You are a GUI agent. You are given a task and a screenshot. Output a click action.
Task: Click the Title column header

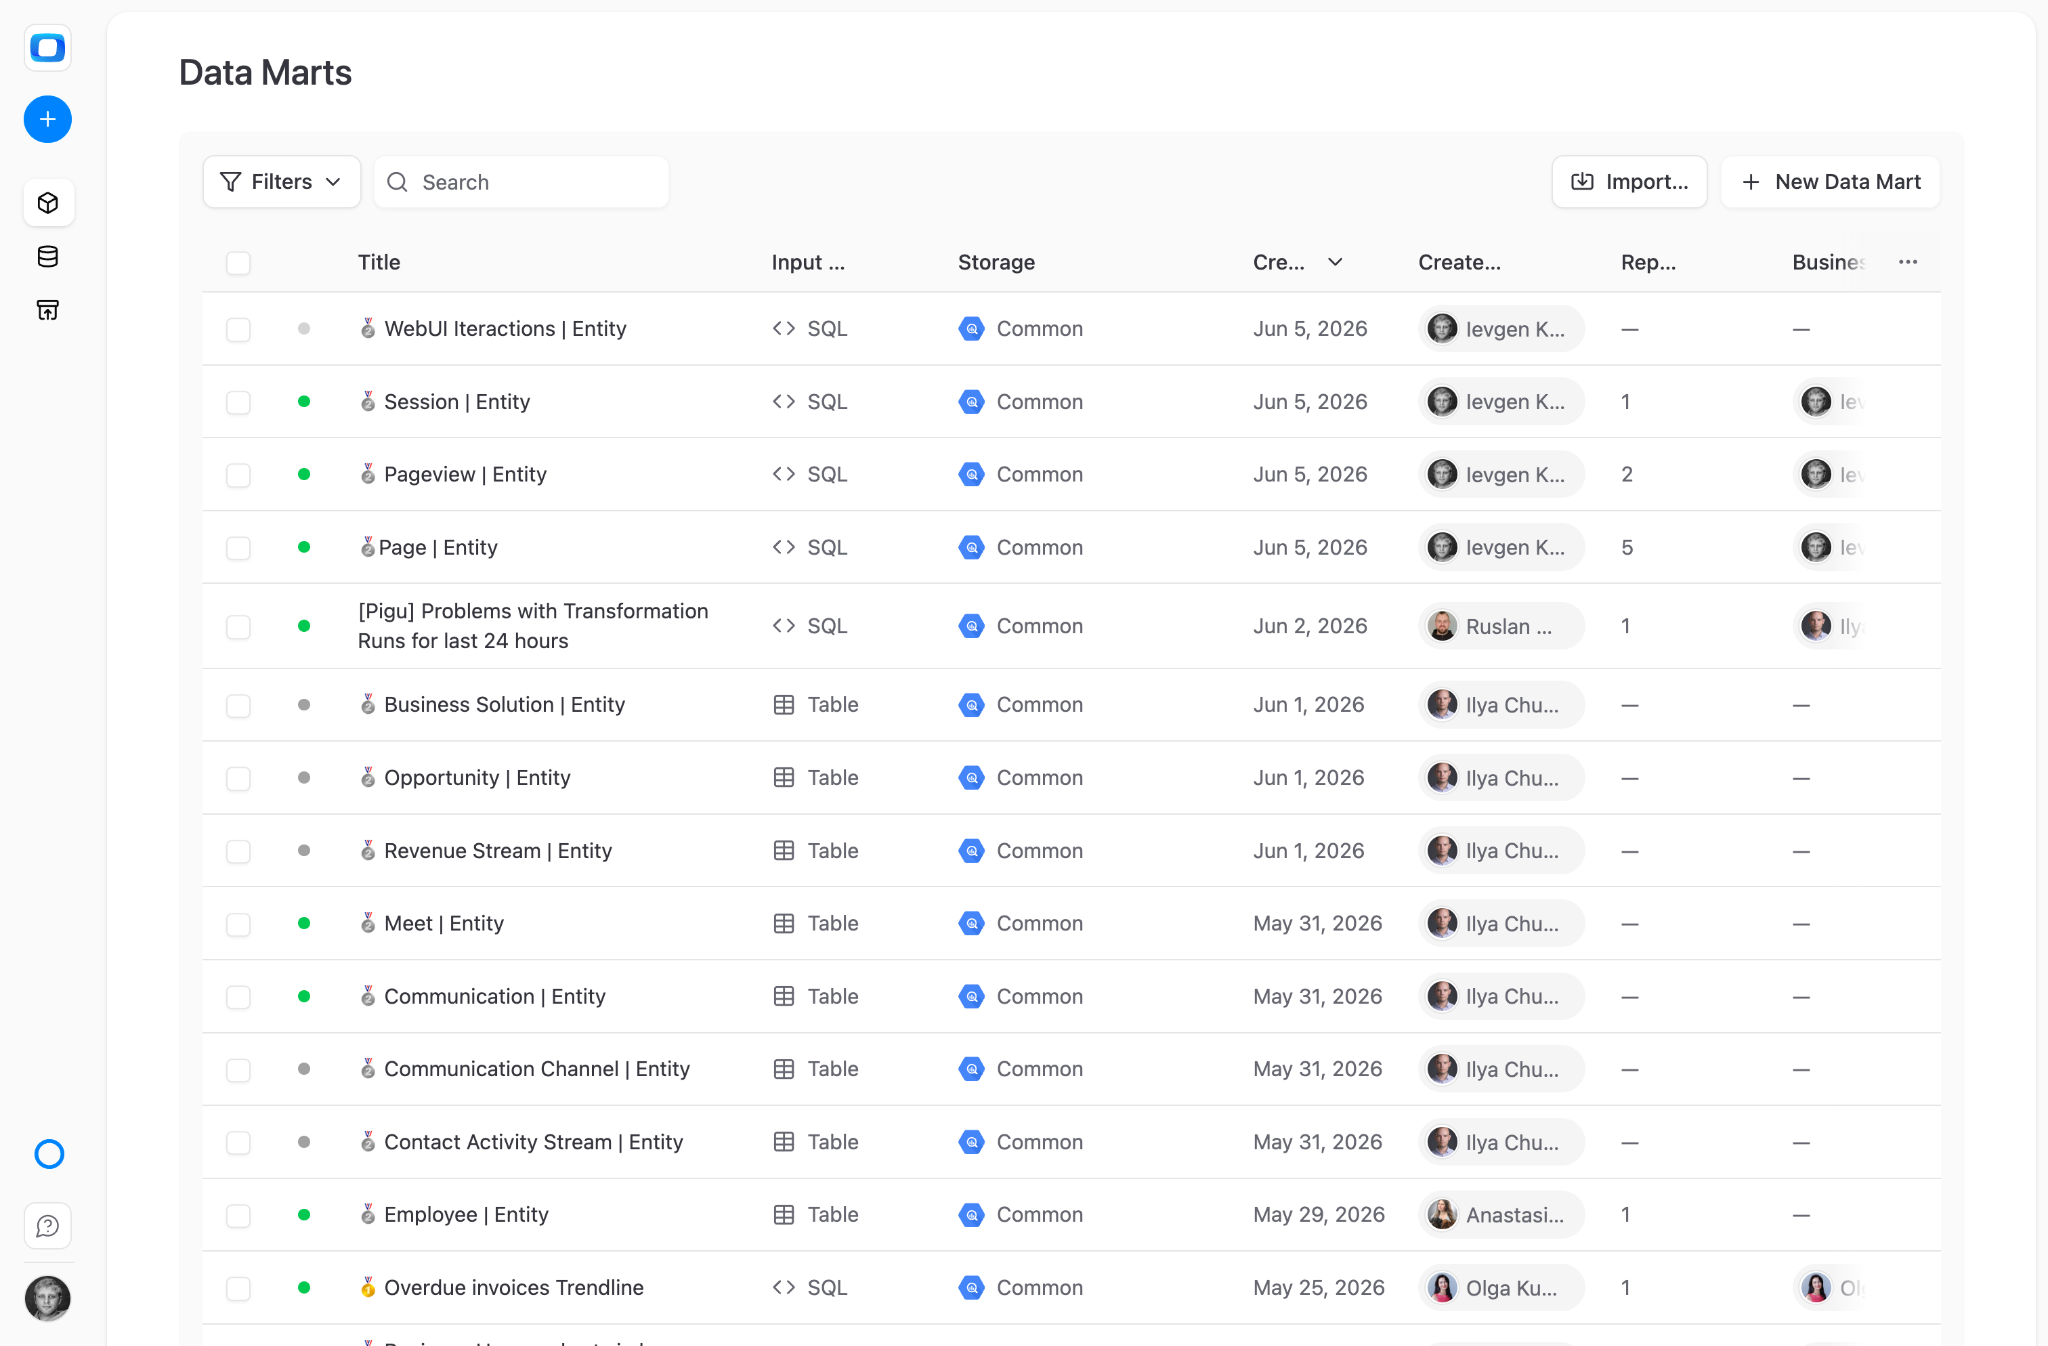(x=379, y=262)
